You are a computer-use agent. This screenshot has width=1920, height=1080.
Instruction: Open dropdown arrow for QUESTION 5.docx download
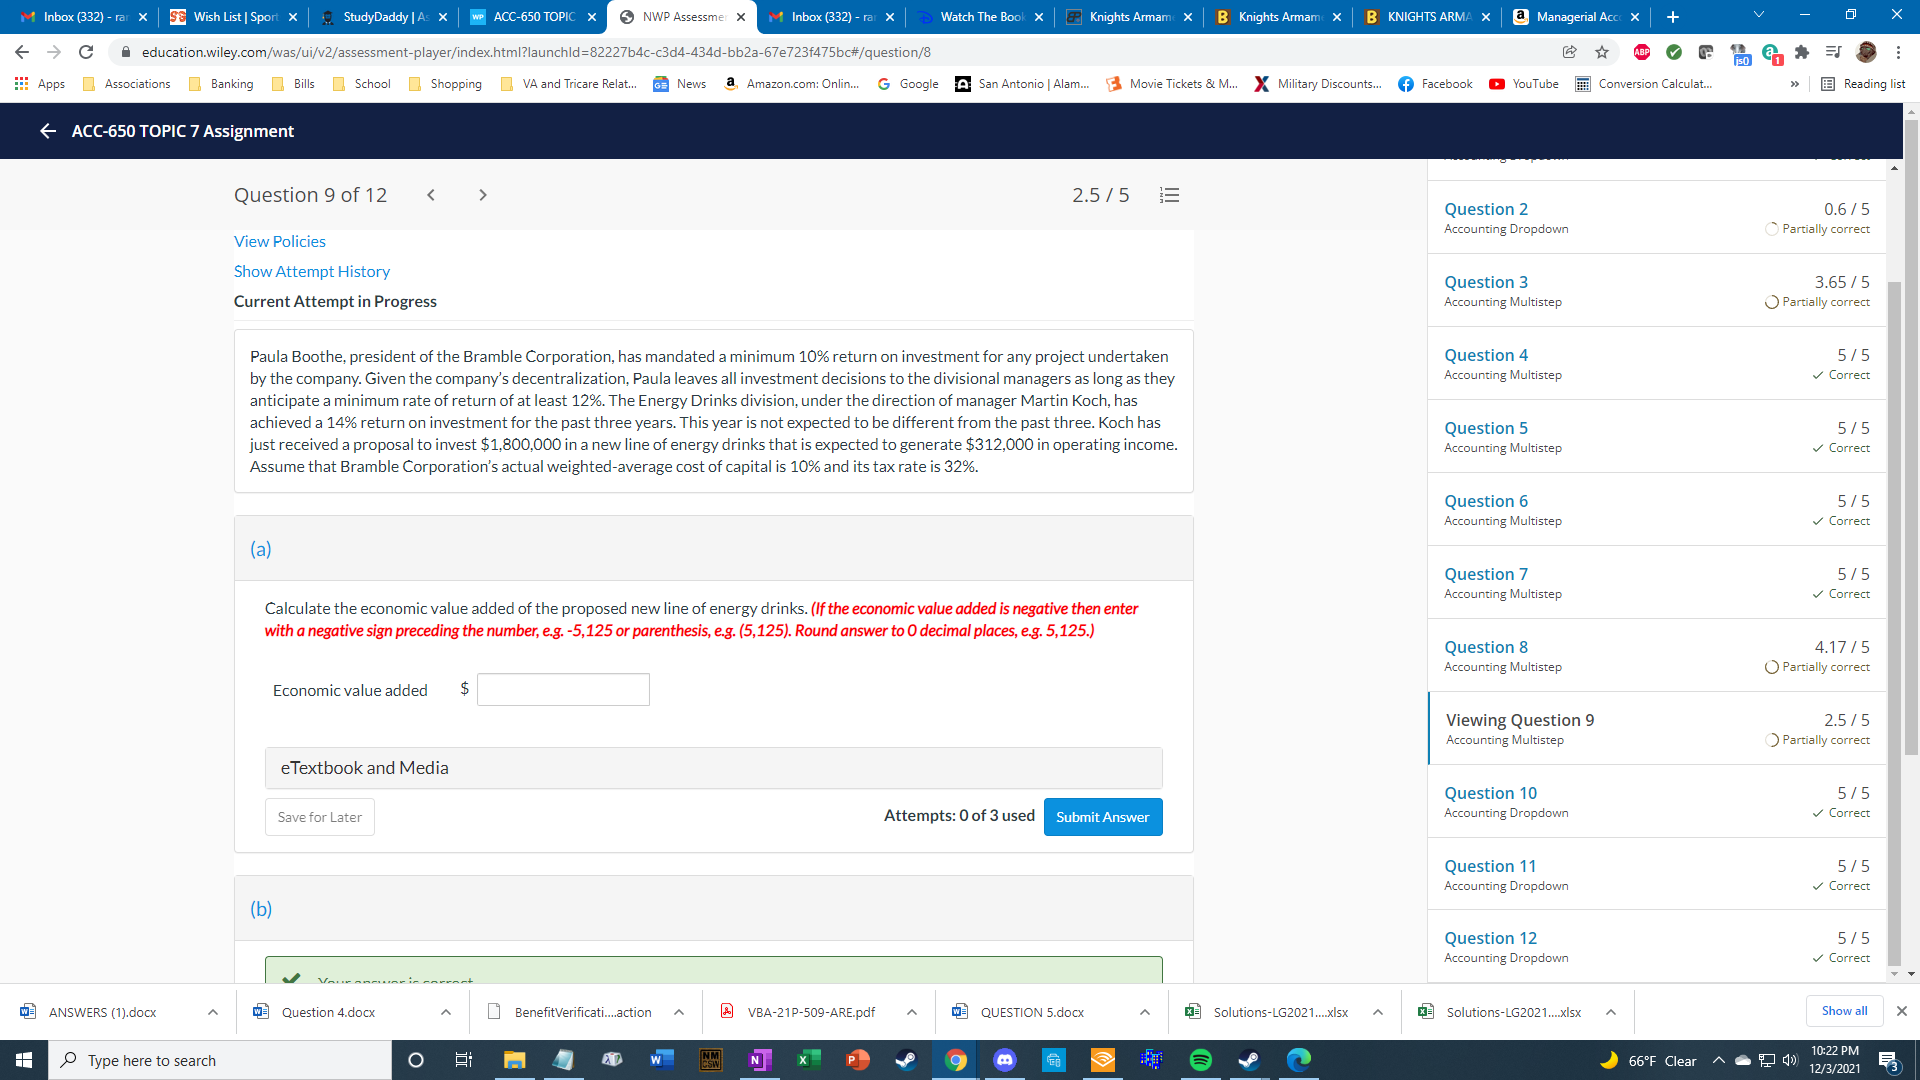[x=1144, y=1012]
